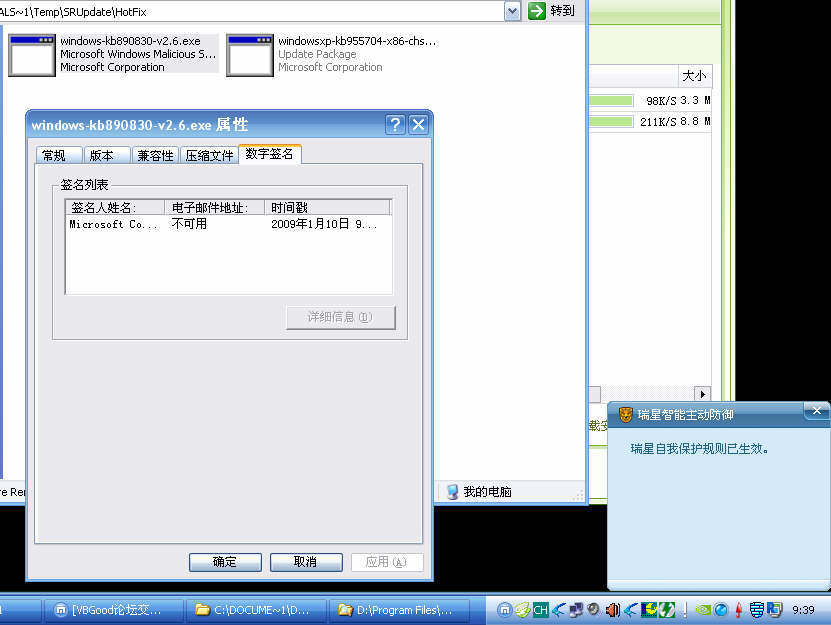Close the windows-kb890830-v2.6.exe Properties dialog

tap(418, 125)
